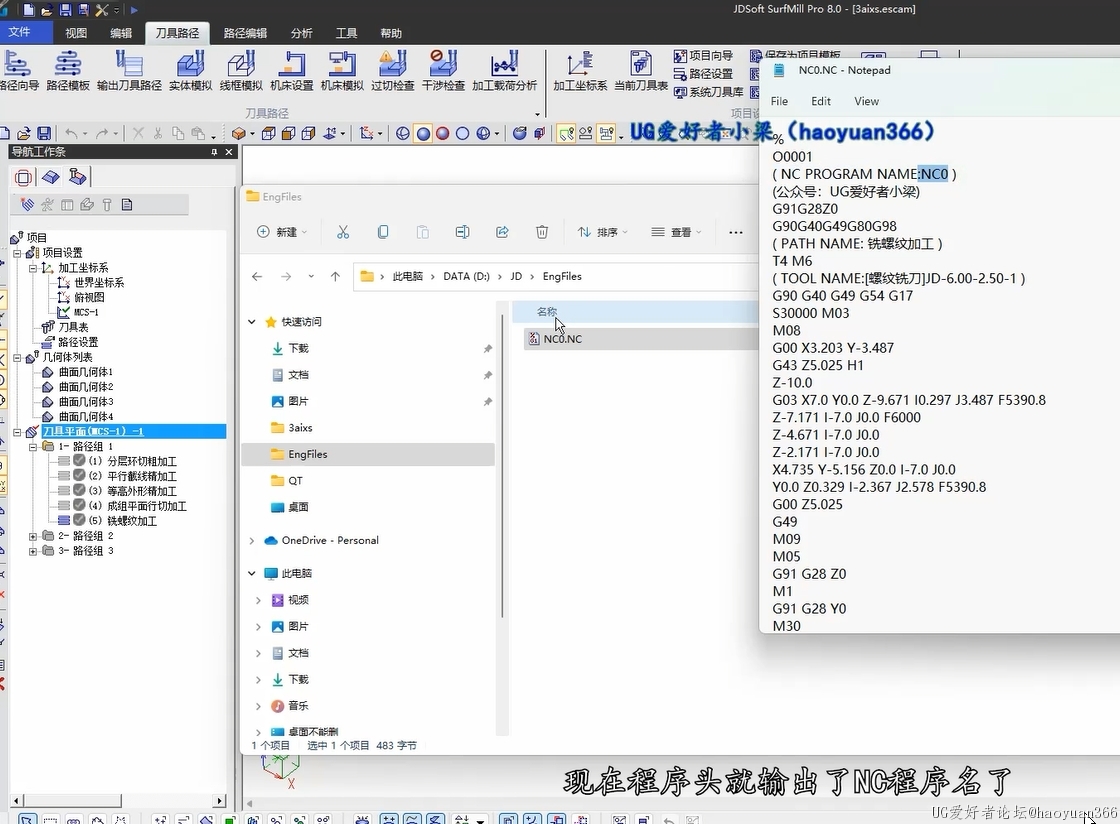
Task: Go up one folder level in Explorer
Action: pos(335,276)
